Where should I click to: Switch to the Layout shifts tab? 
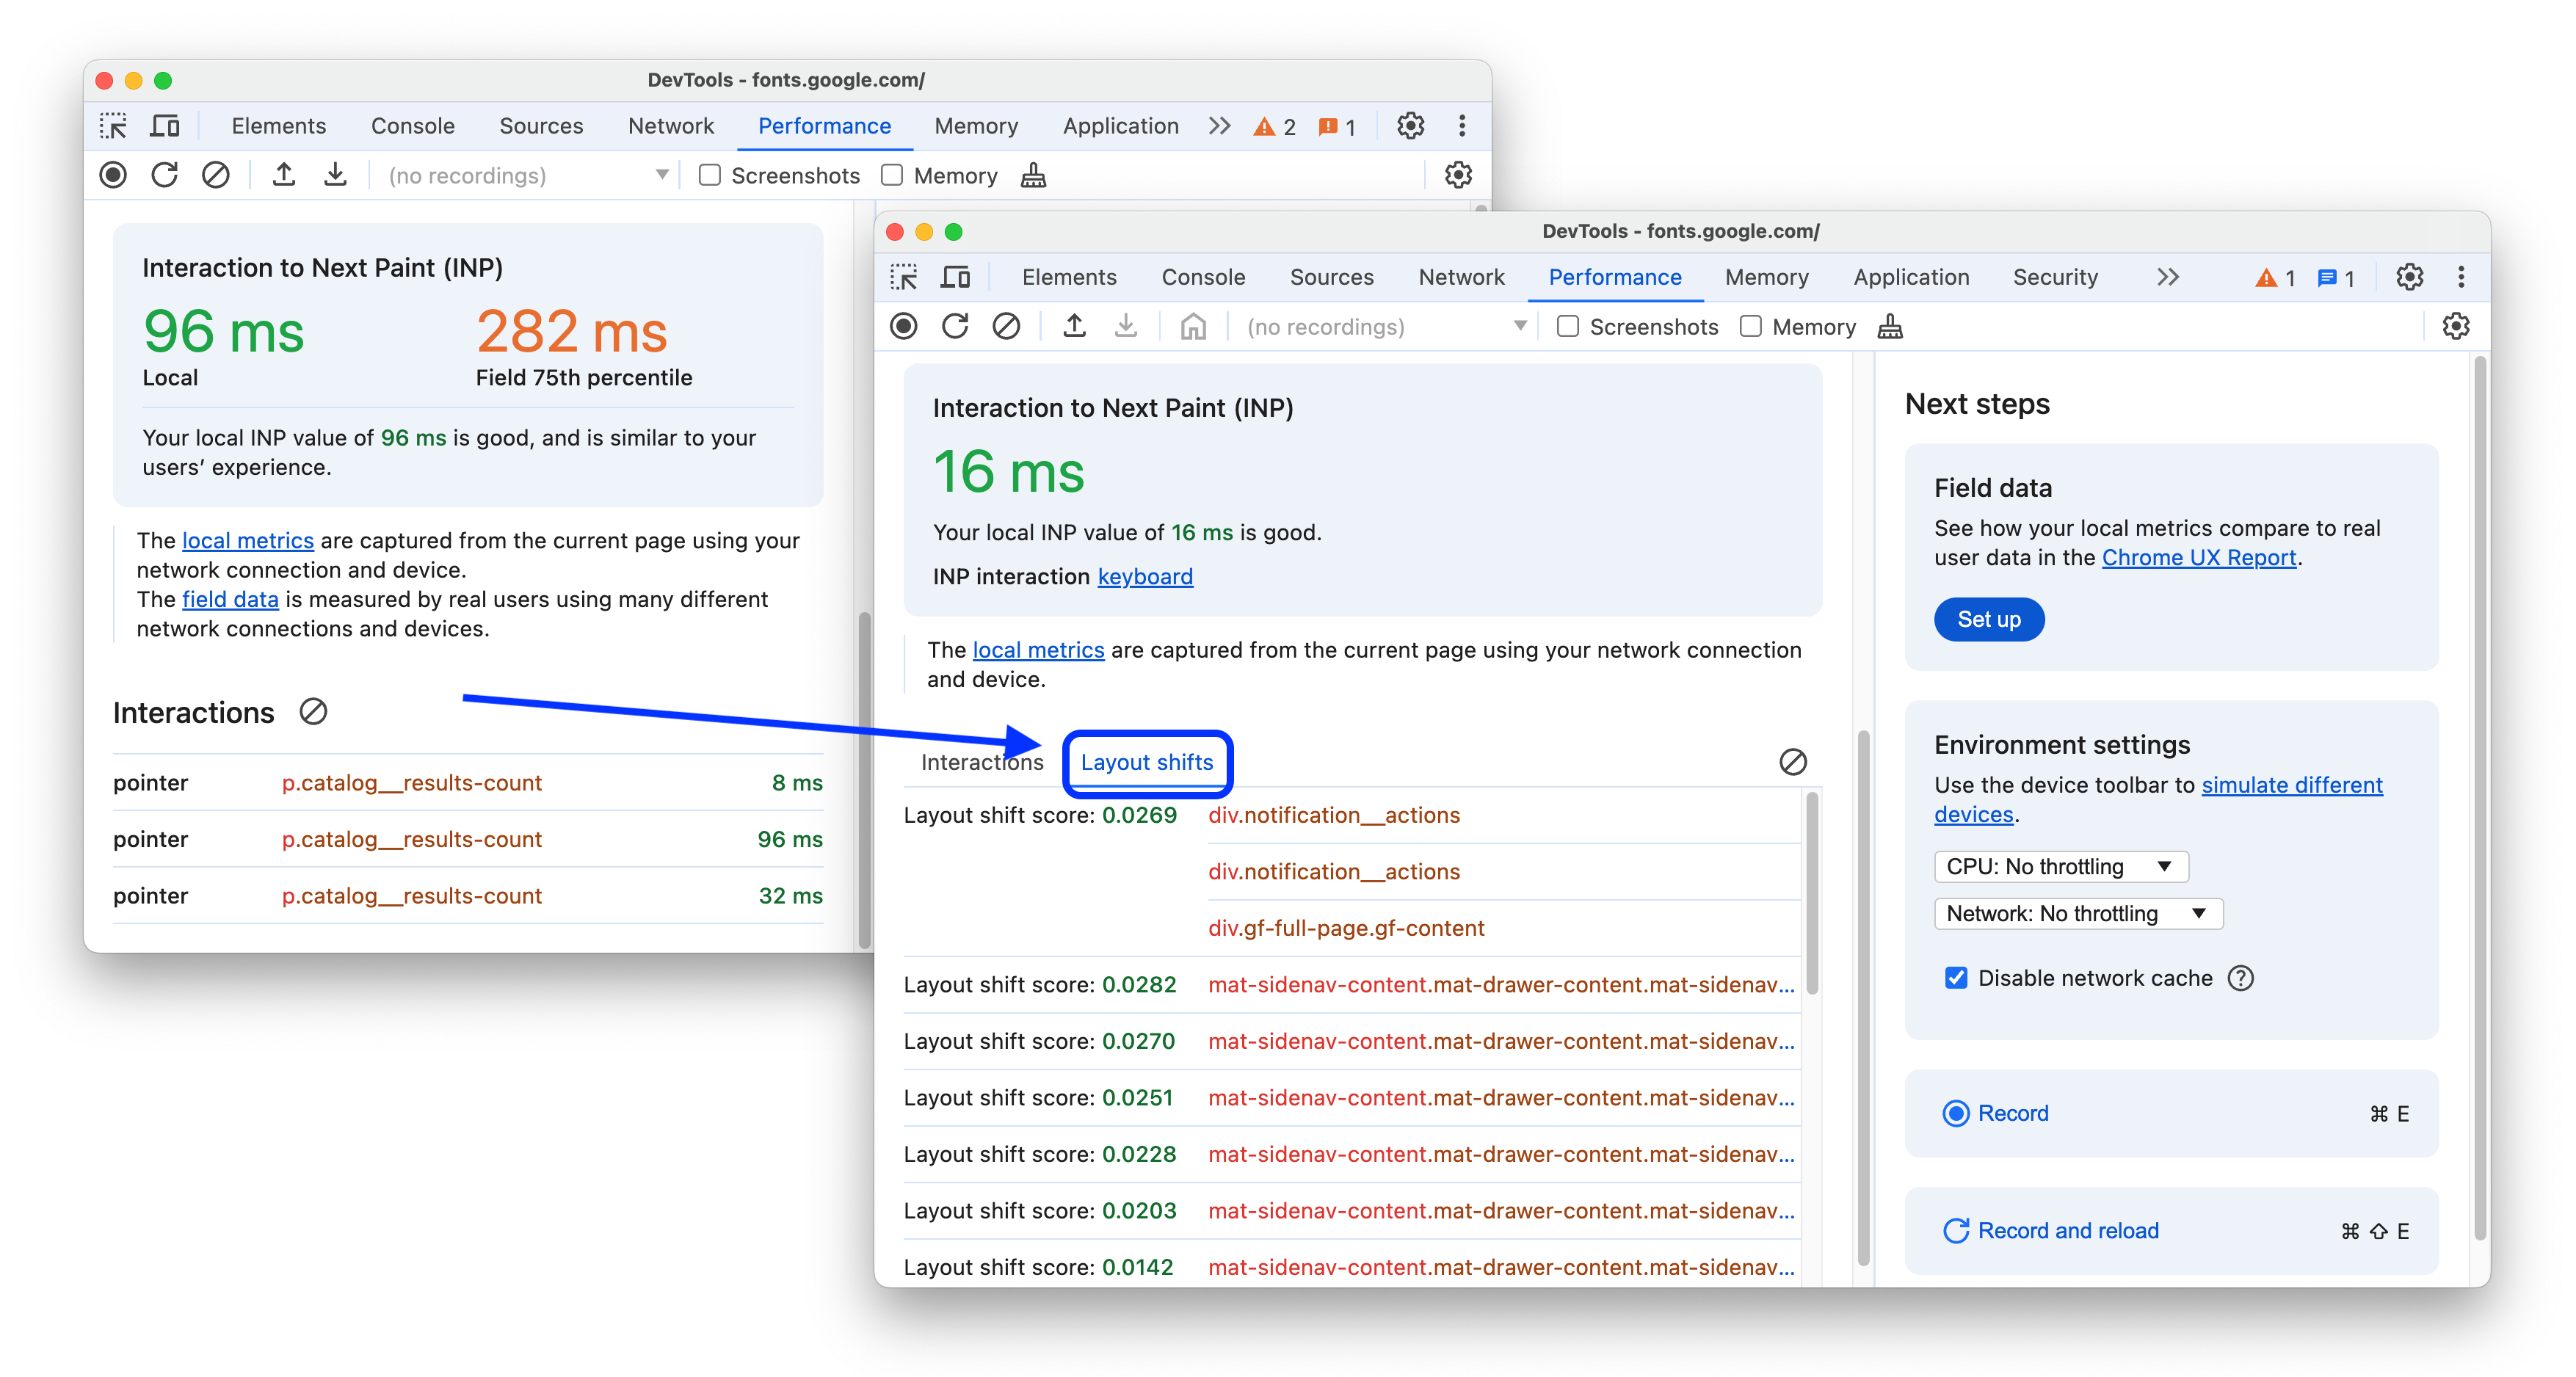pos(1147,762)
